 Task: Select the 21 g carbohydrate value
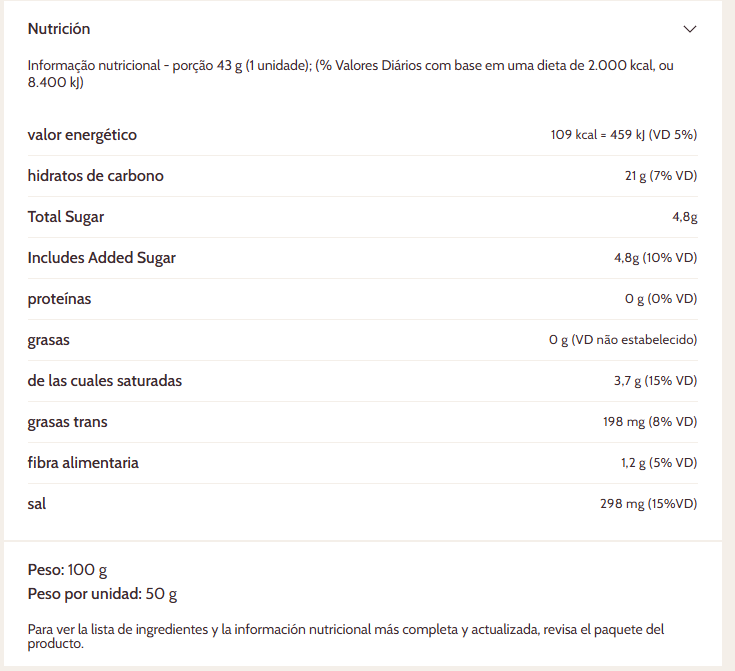coord(660,176)
